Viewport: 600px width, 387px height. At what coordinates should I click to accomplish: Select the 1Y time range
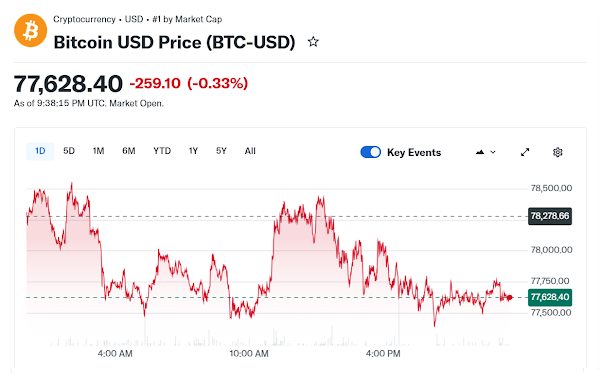[193, 151]
